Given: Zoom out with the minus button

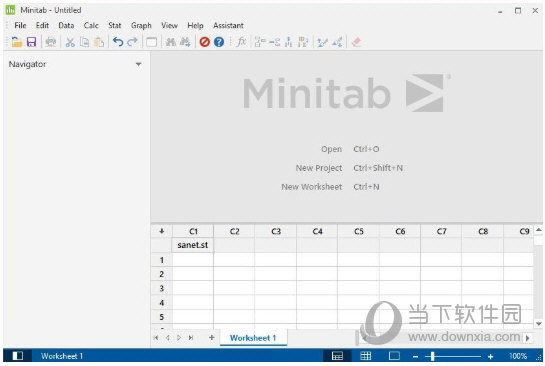Looking at the screenshot, I should pyautogui.click(x=415, y=356).
